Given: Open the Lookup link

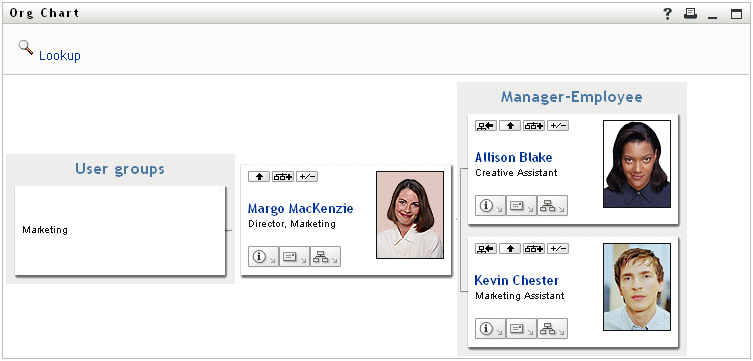Looking at the screenshot, I should 60,56.
